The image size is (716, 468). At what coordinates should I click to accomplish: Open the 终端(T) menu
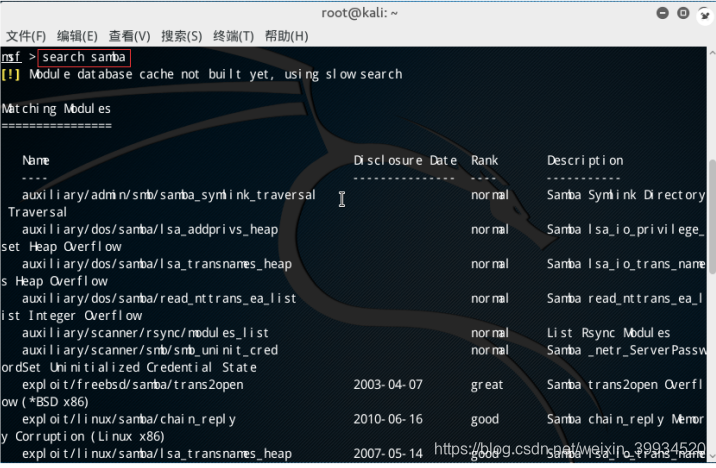click(233, 36)
